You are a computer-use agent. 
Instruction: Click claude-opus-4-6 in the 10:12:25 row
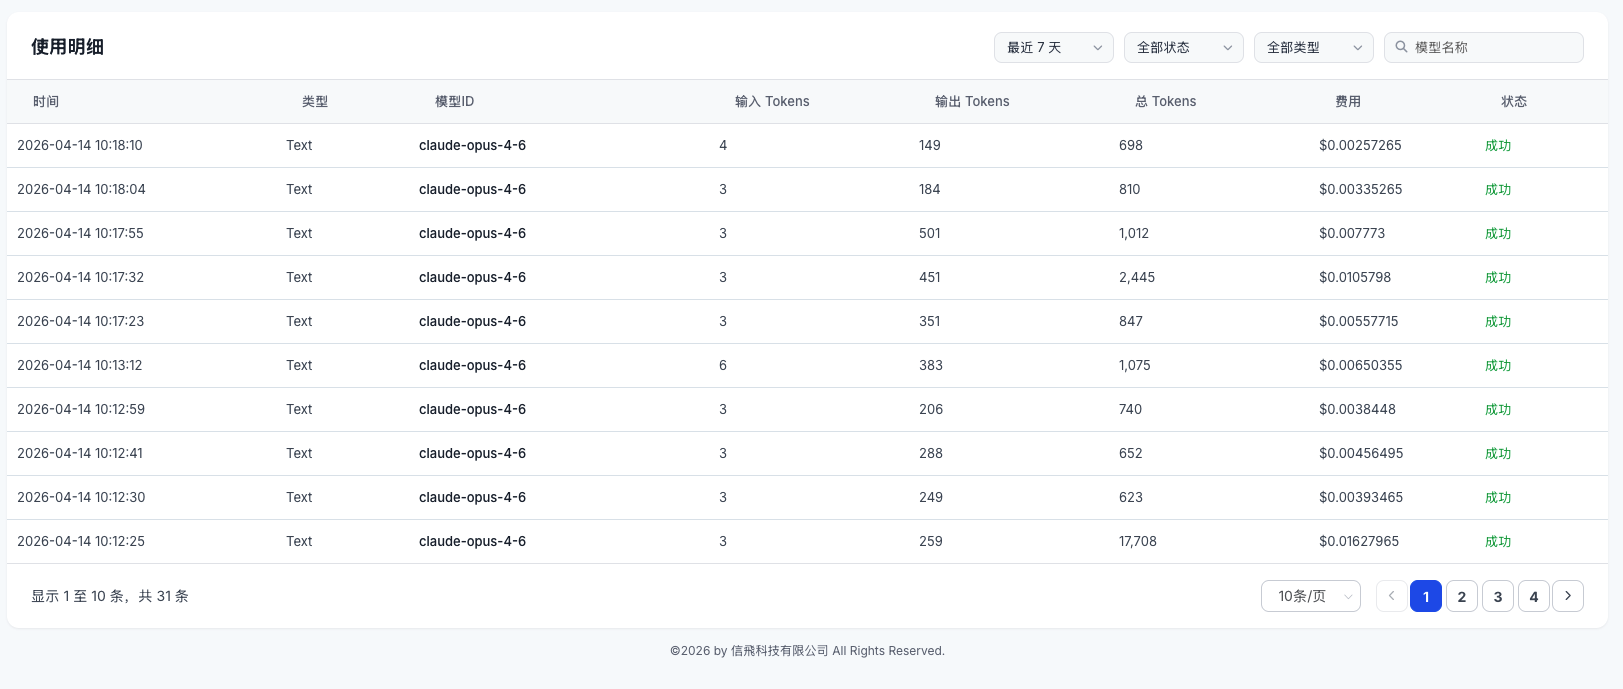(472, 542)
